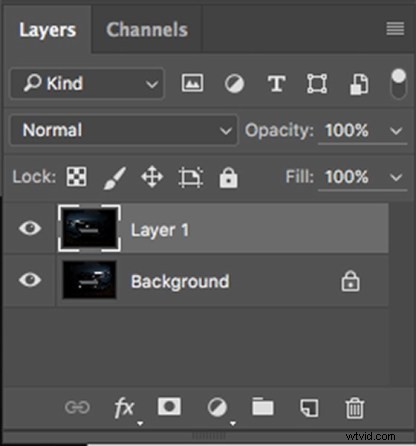Open the Kind filter type dropdown
Image resolution: width=416 pixels, height=446 pixels.
click(x=87, y=83)
